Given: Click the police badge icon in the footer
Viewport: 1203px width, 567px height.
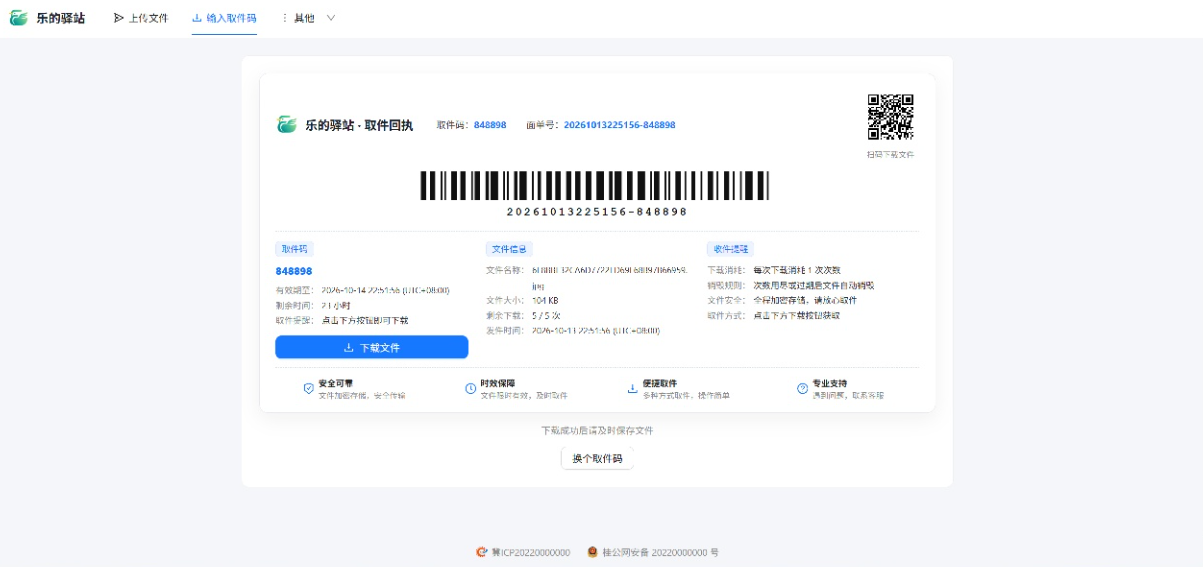Looking at the screenshot, I should pos(592,552).
